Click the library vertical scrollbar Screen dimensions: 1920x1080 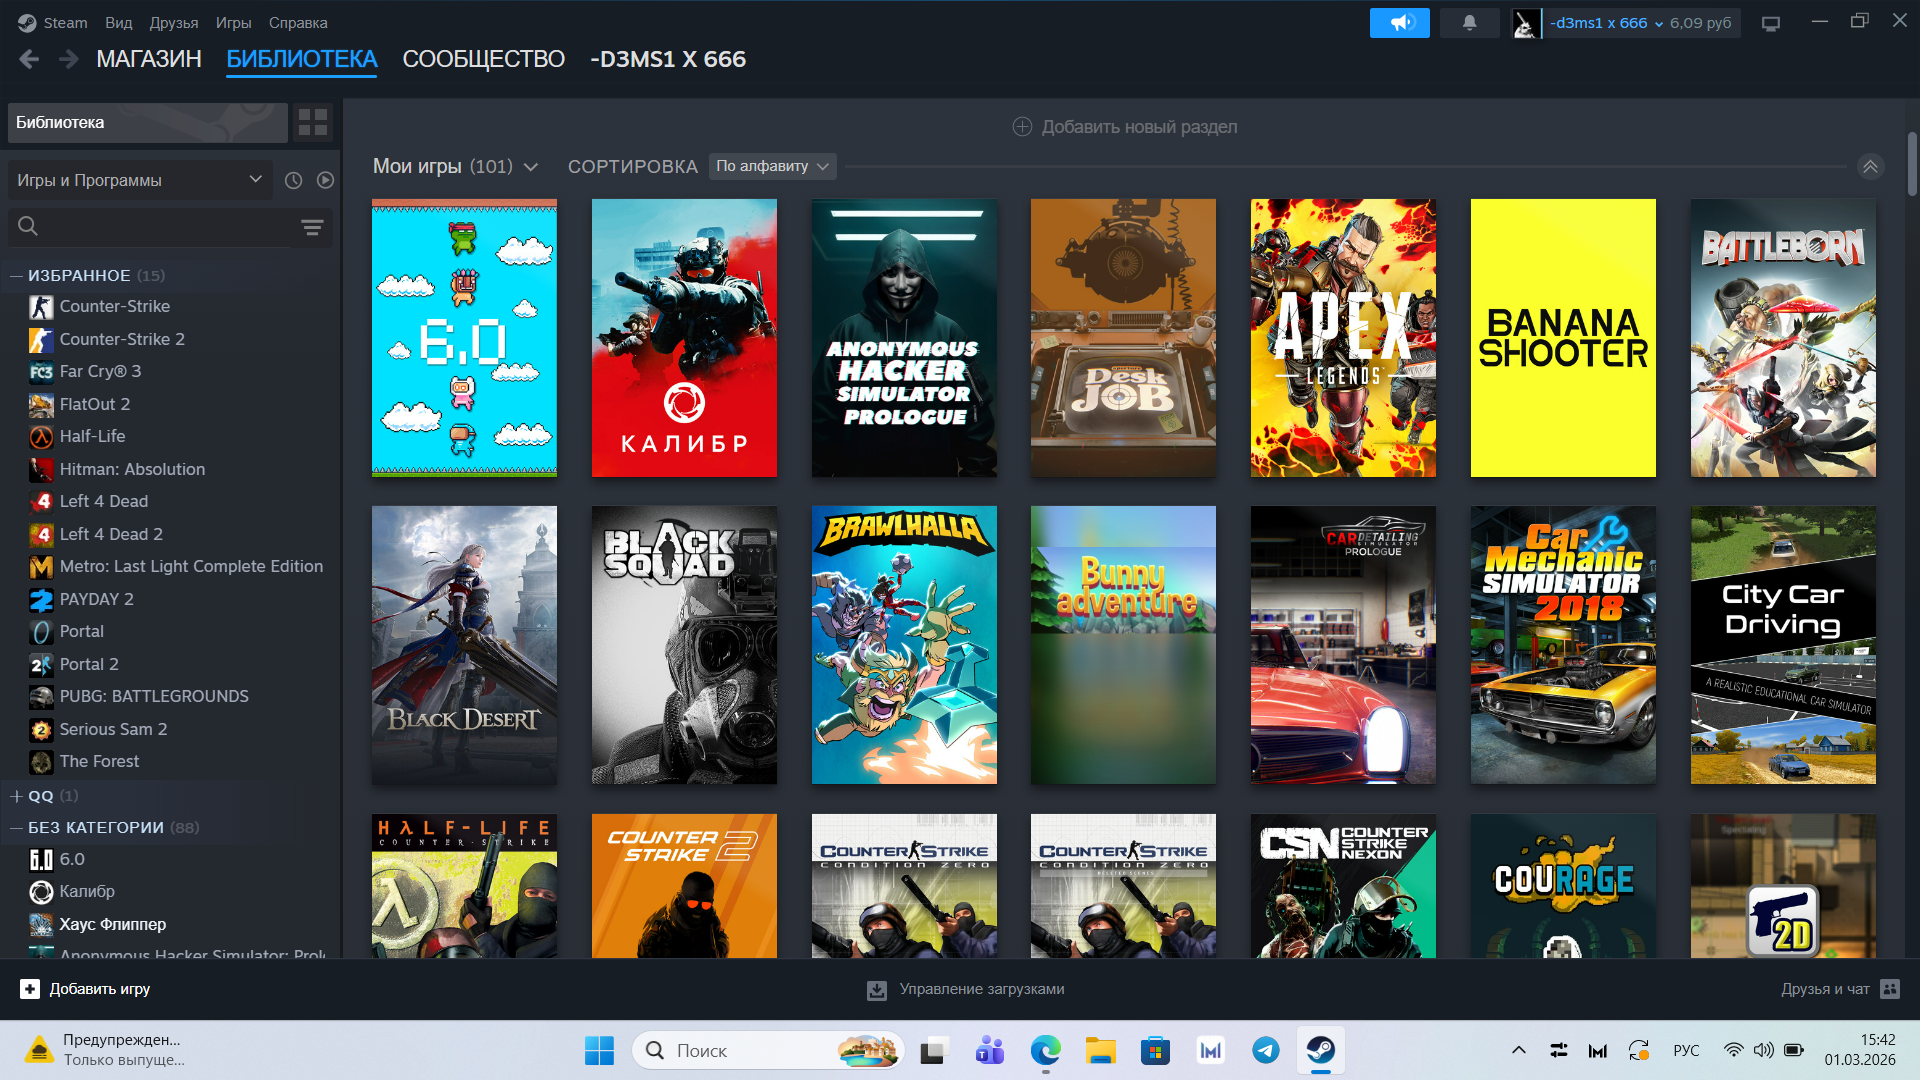(x=1912, y=165)
